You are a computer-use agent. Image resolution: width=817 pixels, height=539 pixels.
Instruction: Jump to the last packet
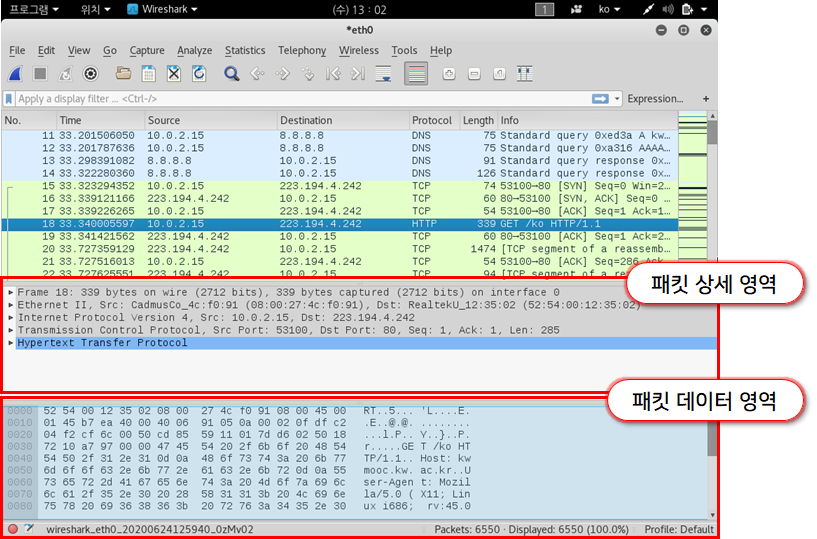click(357, 74)
